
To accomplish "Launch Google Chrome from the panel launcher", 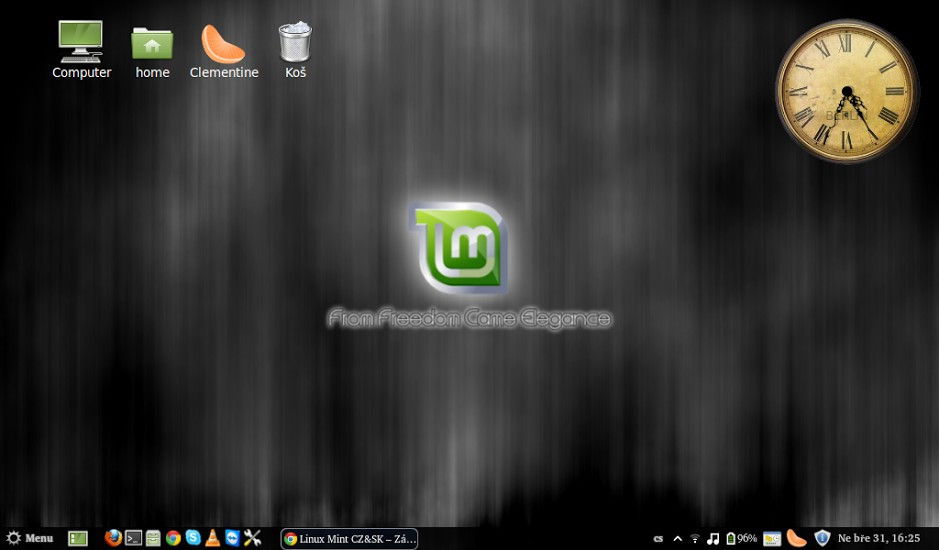I will pyautogui.click(x=173, y=538).
